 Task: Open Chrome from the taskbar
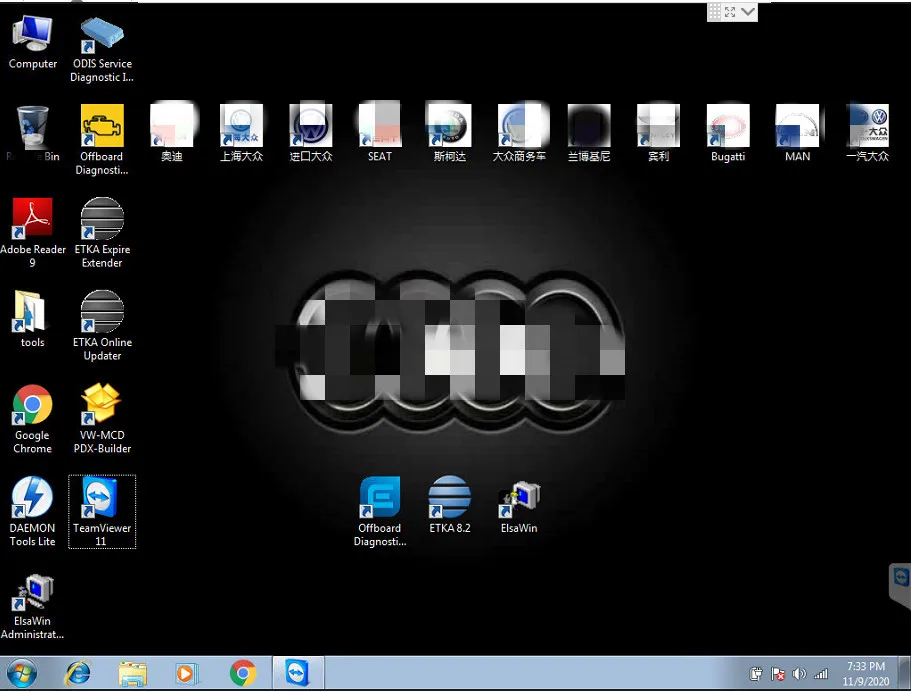click(242, 673)
